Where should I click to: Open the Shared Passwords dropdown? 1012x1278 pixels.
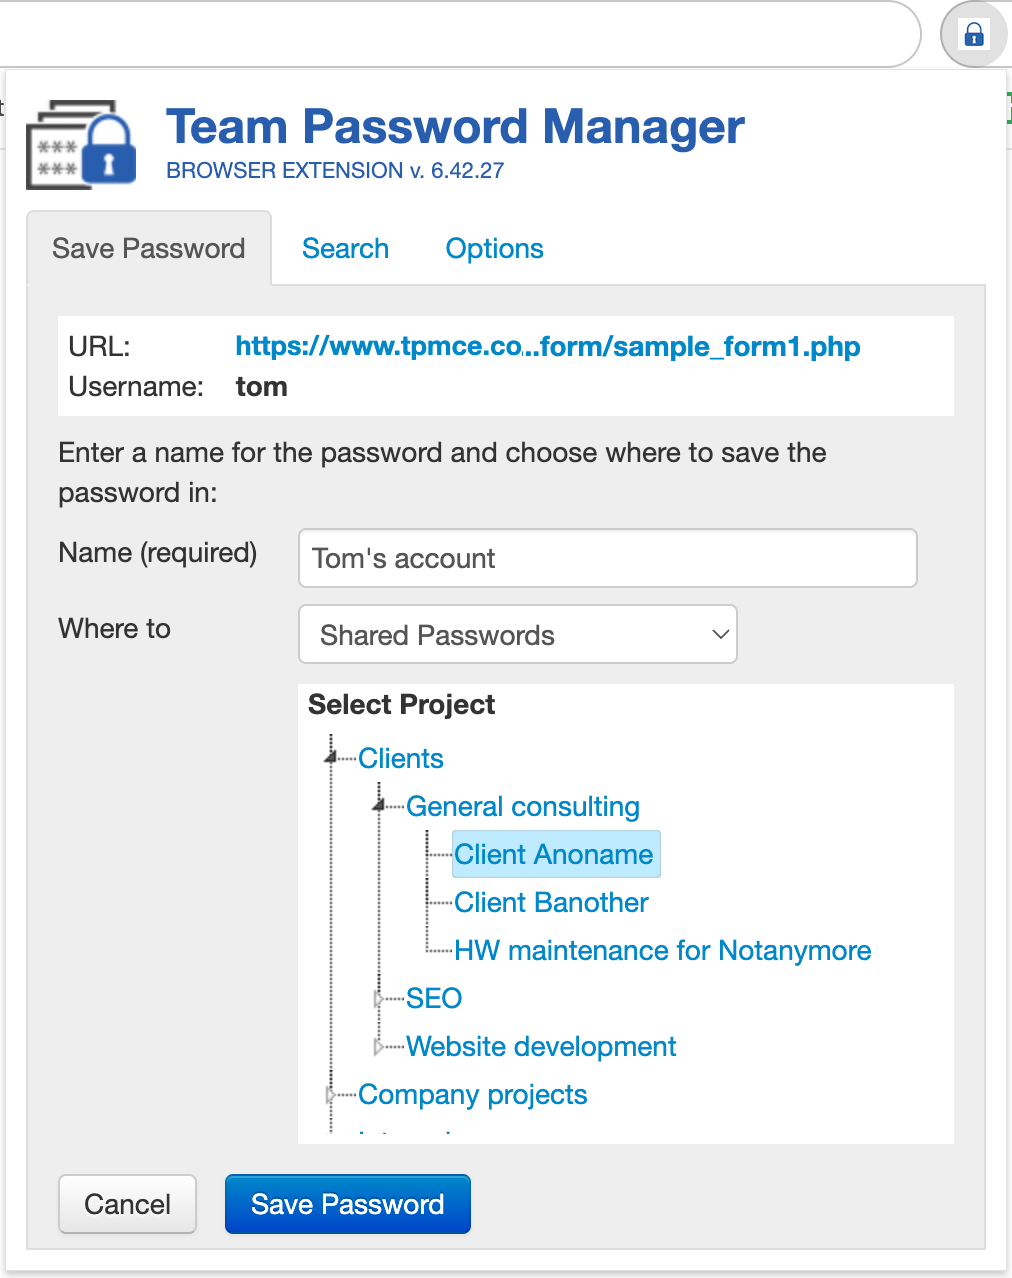click(x=517, y=634)
